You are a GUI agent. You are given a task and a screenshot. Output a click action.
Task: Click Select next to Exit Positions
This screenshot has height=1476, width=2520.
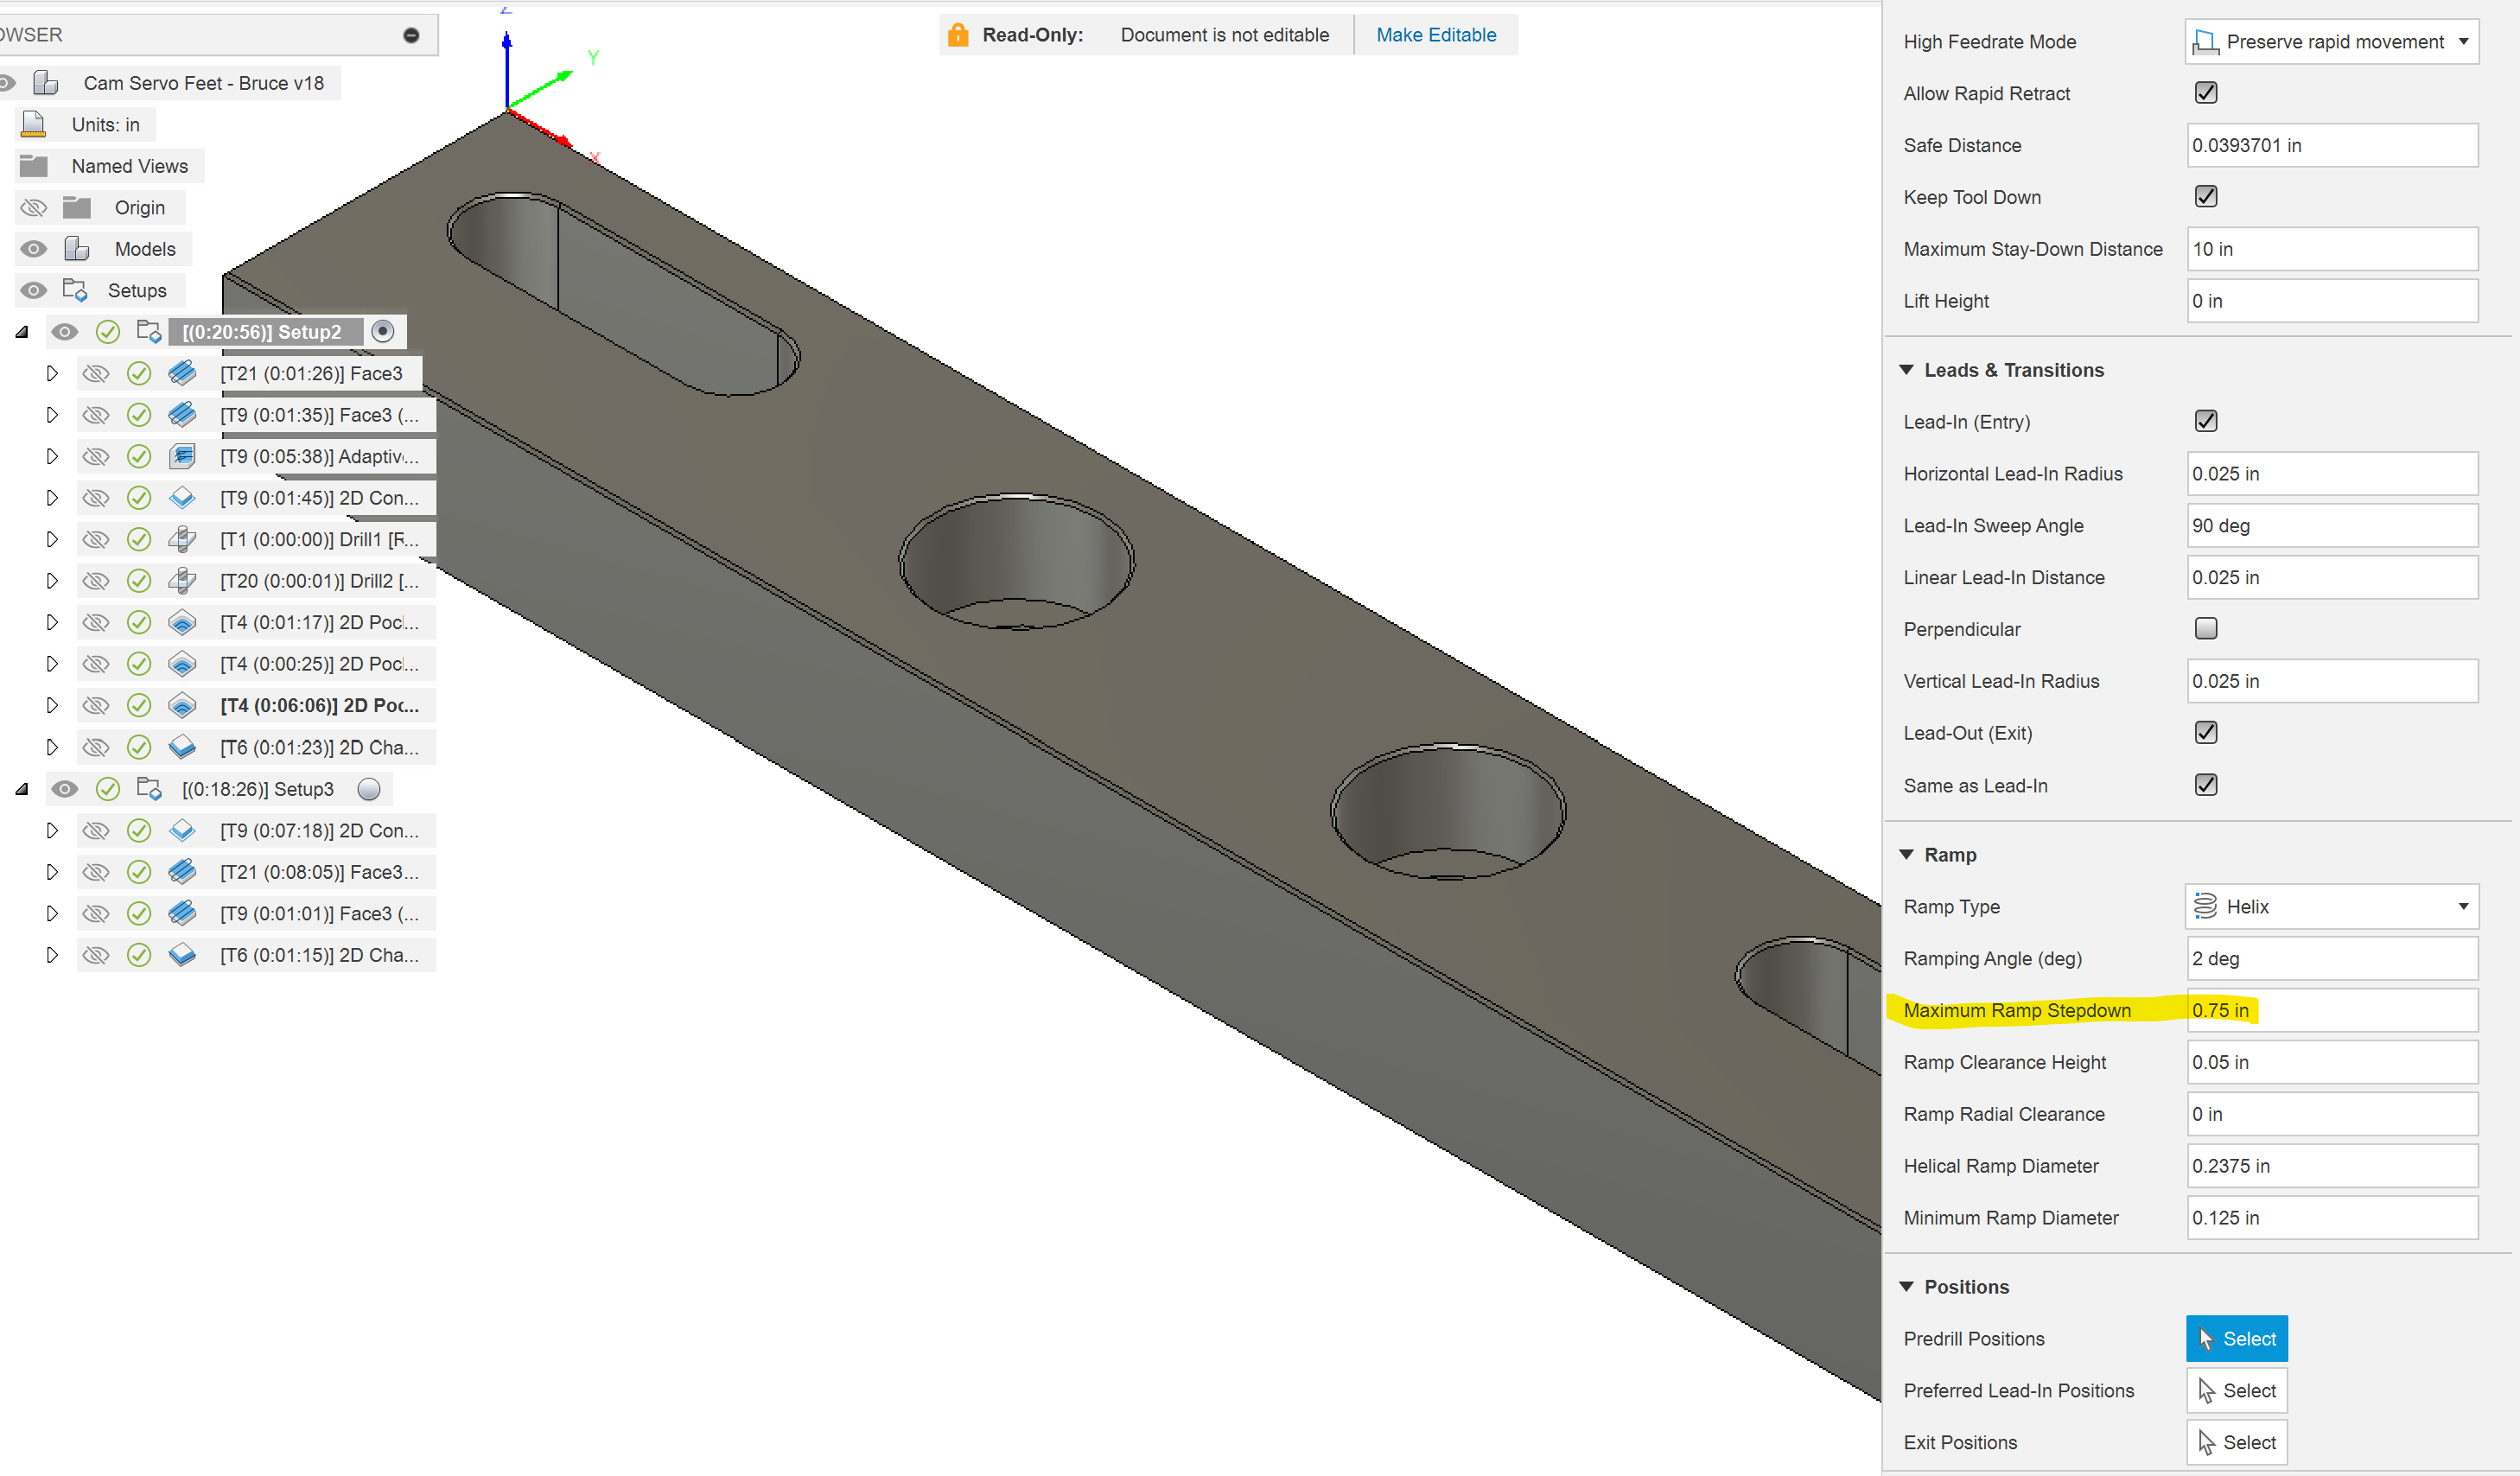pyautogui.click(x=2237, y=1441)
